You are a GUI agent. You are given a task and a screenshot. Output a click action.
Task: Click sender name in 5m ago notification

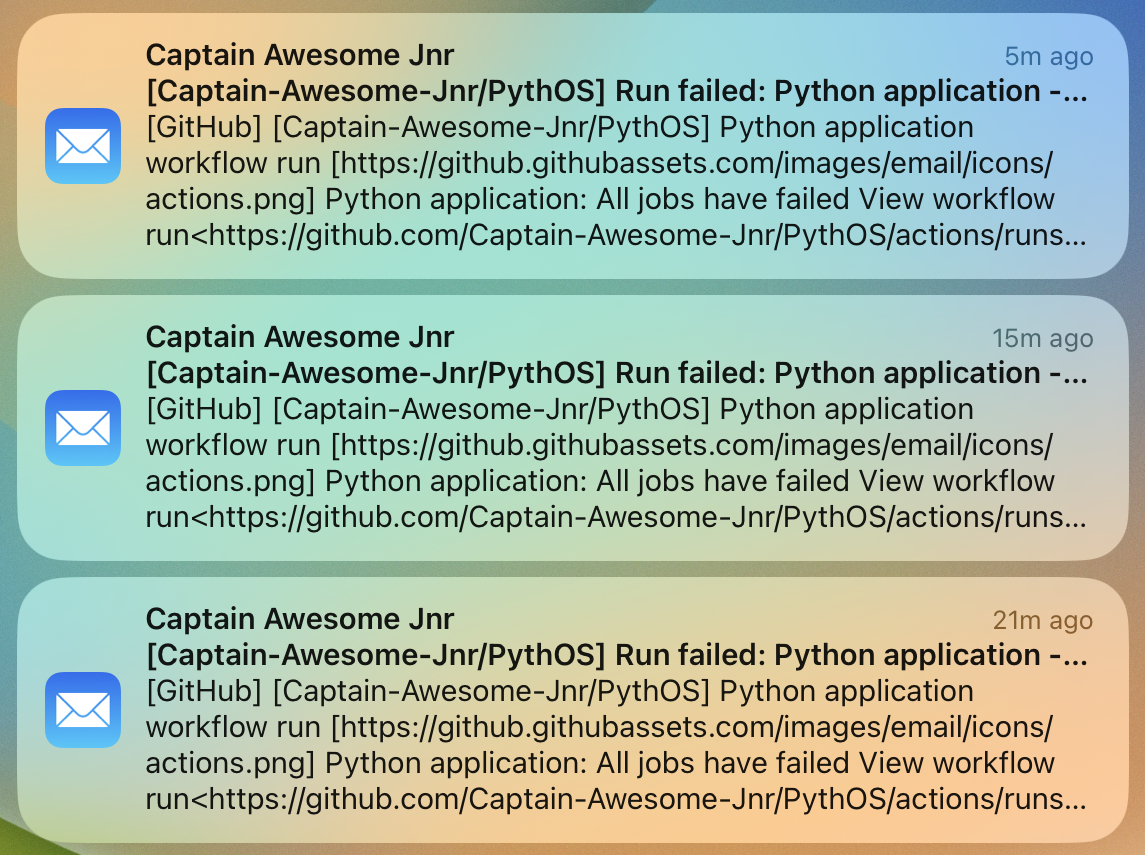299,55
